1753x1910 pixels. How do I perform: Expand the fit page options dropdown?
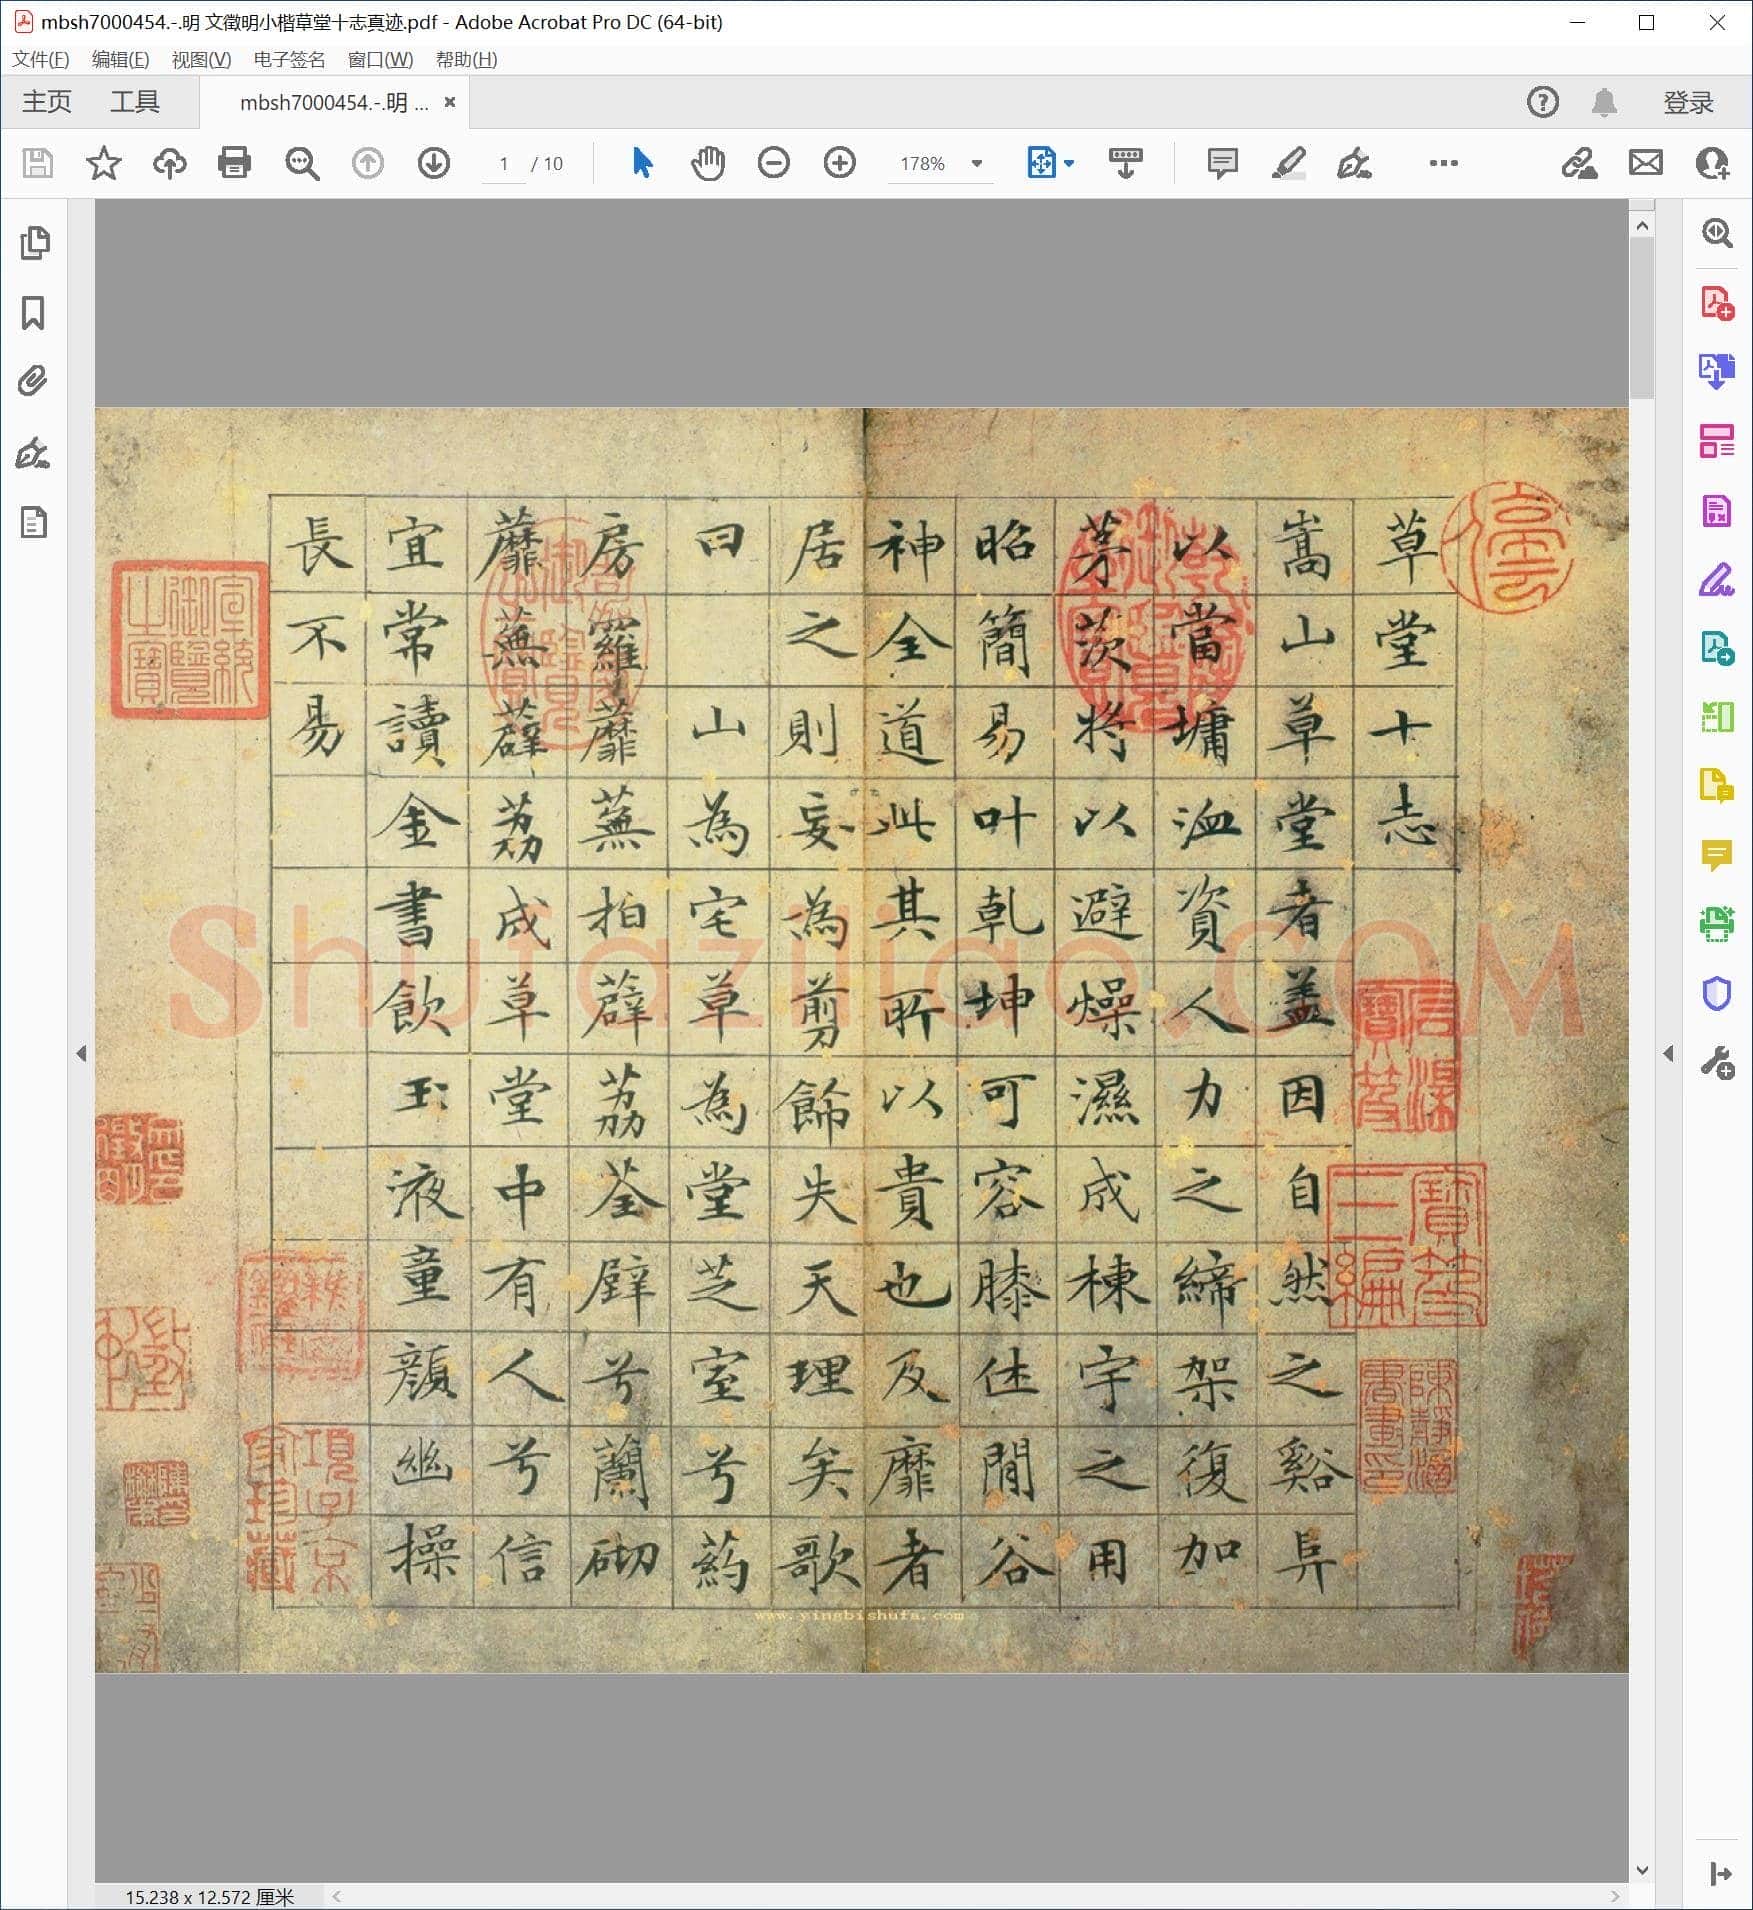tap(1069, 163)
